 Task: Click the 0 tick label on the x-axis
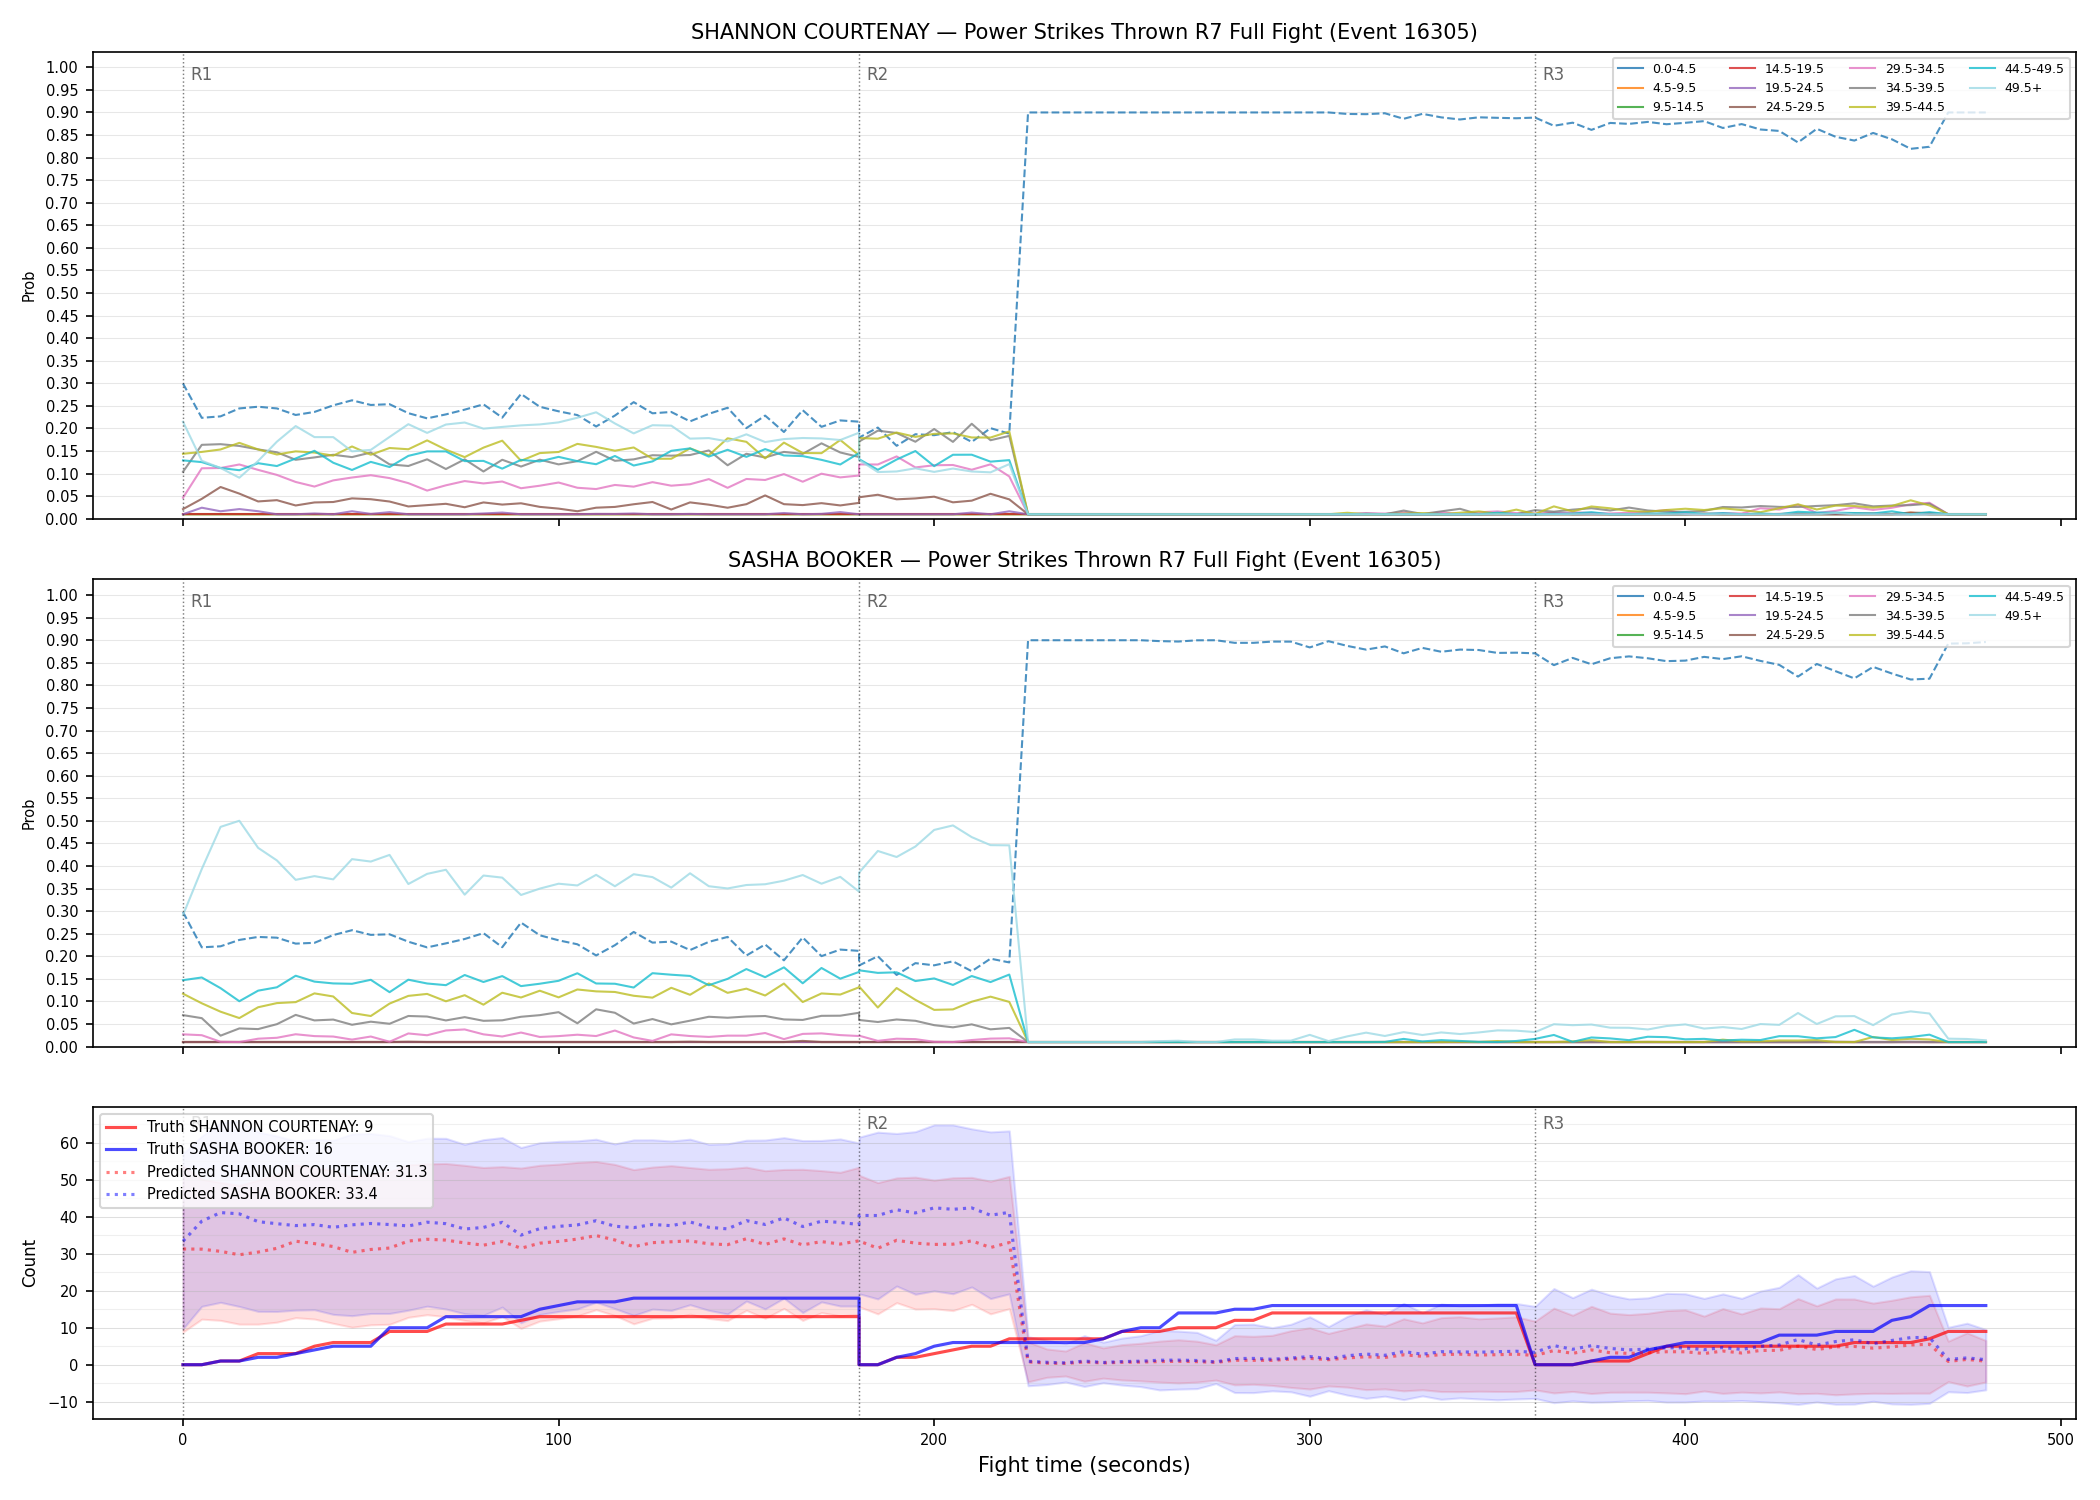point(182,1440)
